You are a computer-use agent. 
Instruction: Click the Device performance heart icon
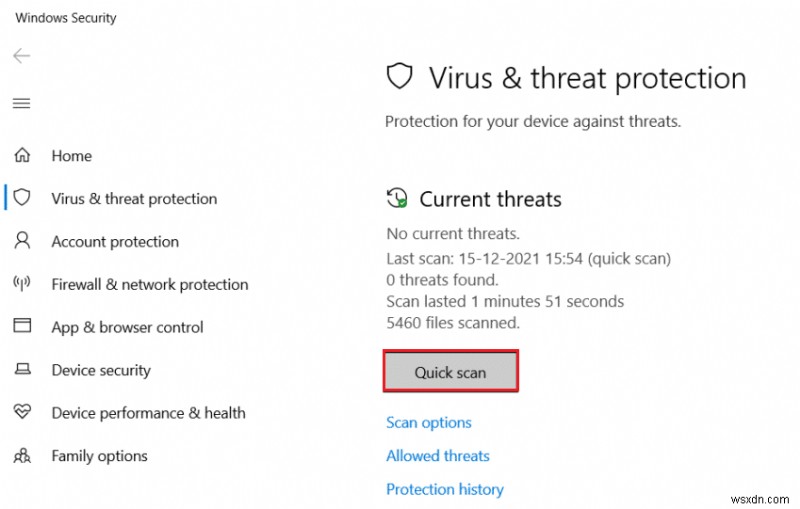point(21,413)
